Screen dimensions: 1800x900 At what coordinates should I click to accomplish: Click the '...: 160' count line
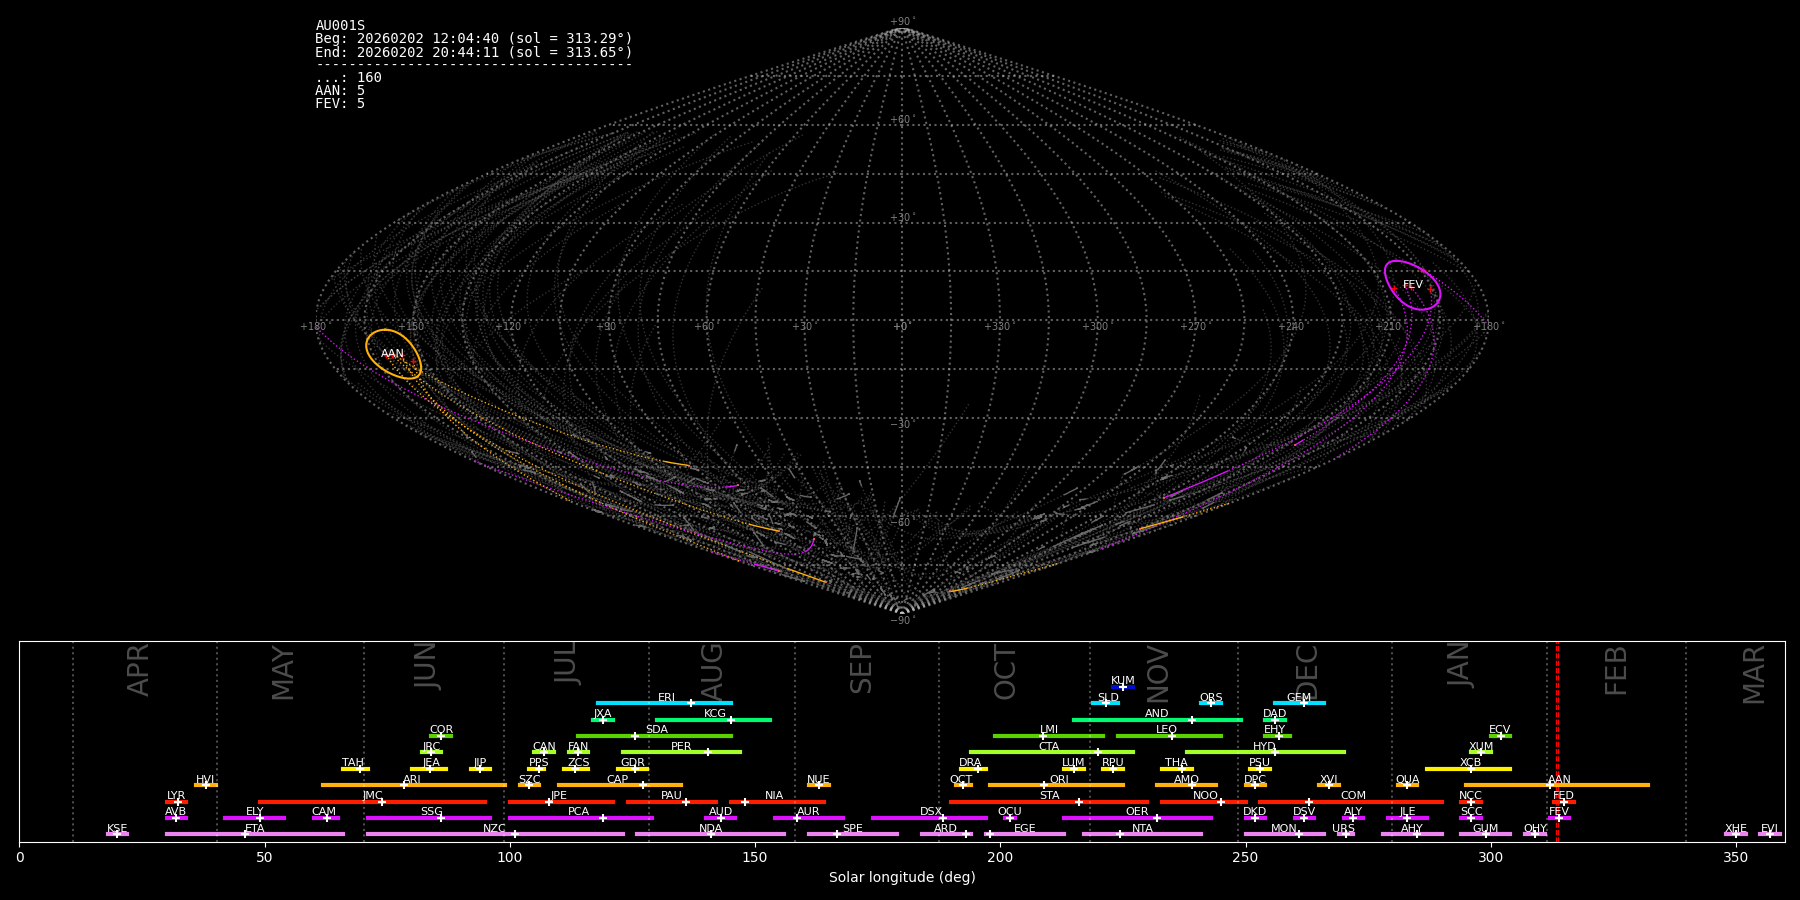tap(348, 78)
